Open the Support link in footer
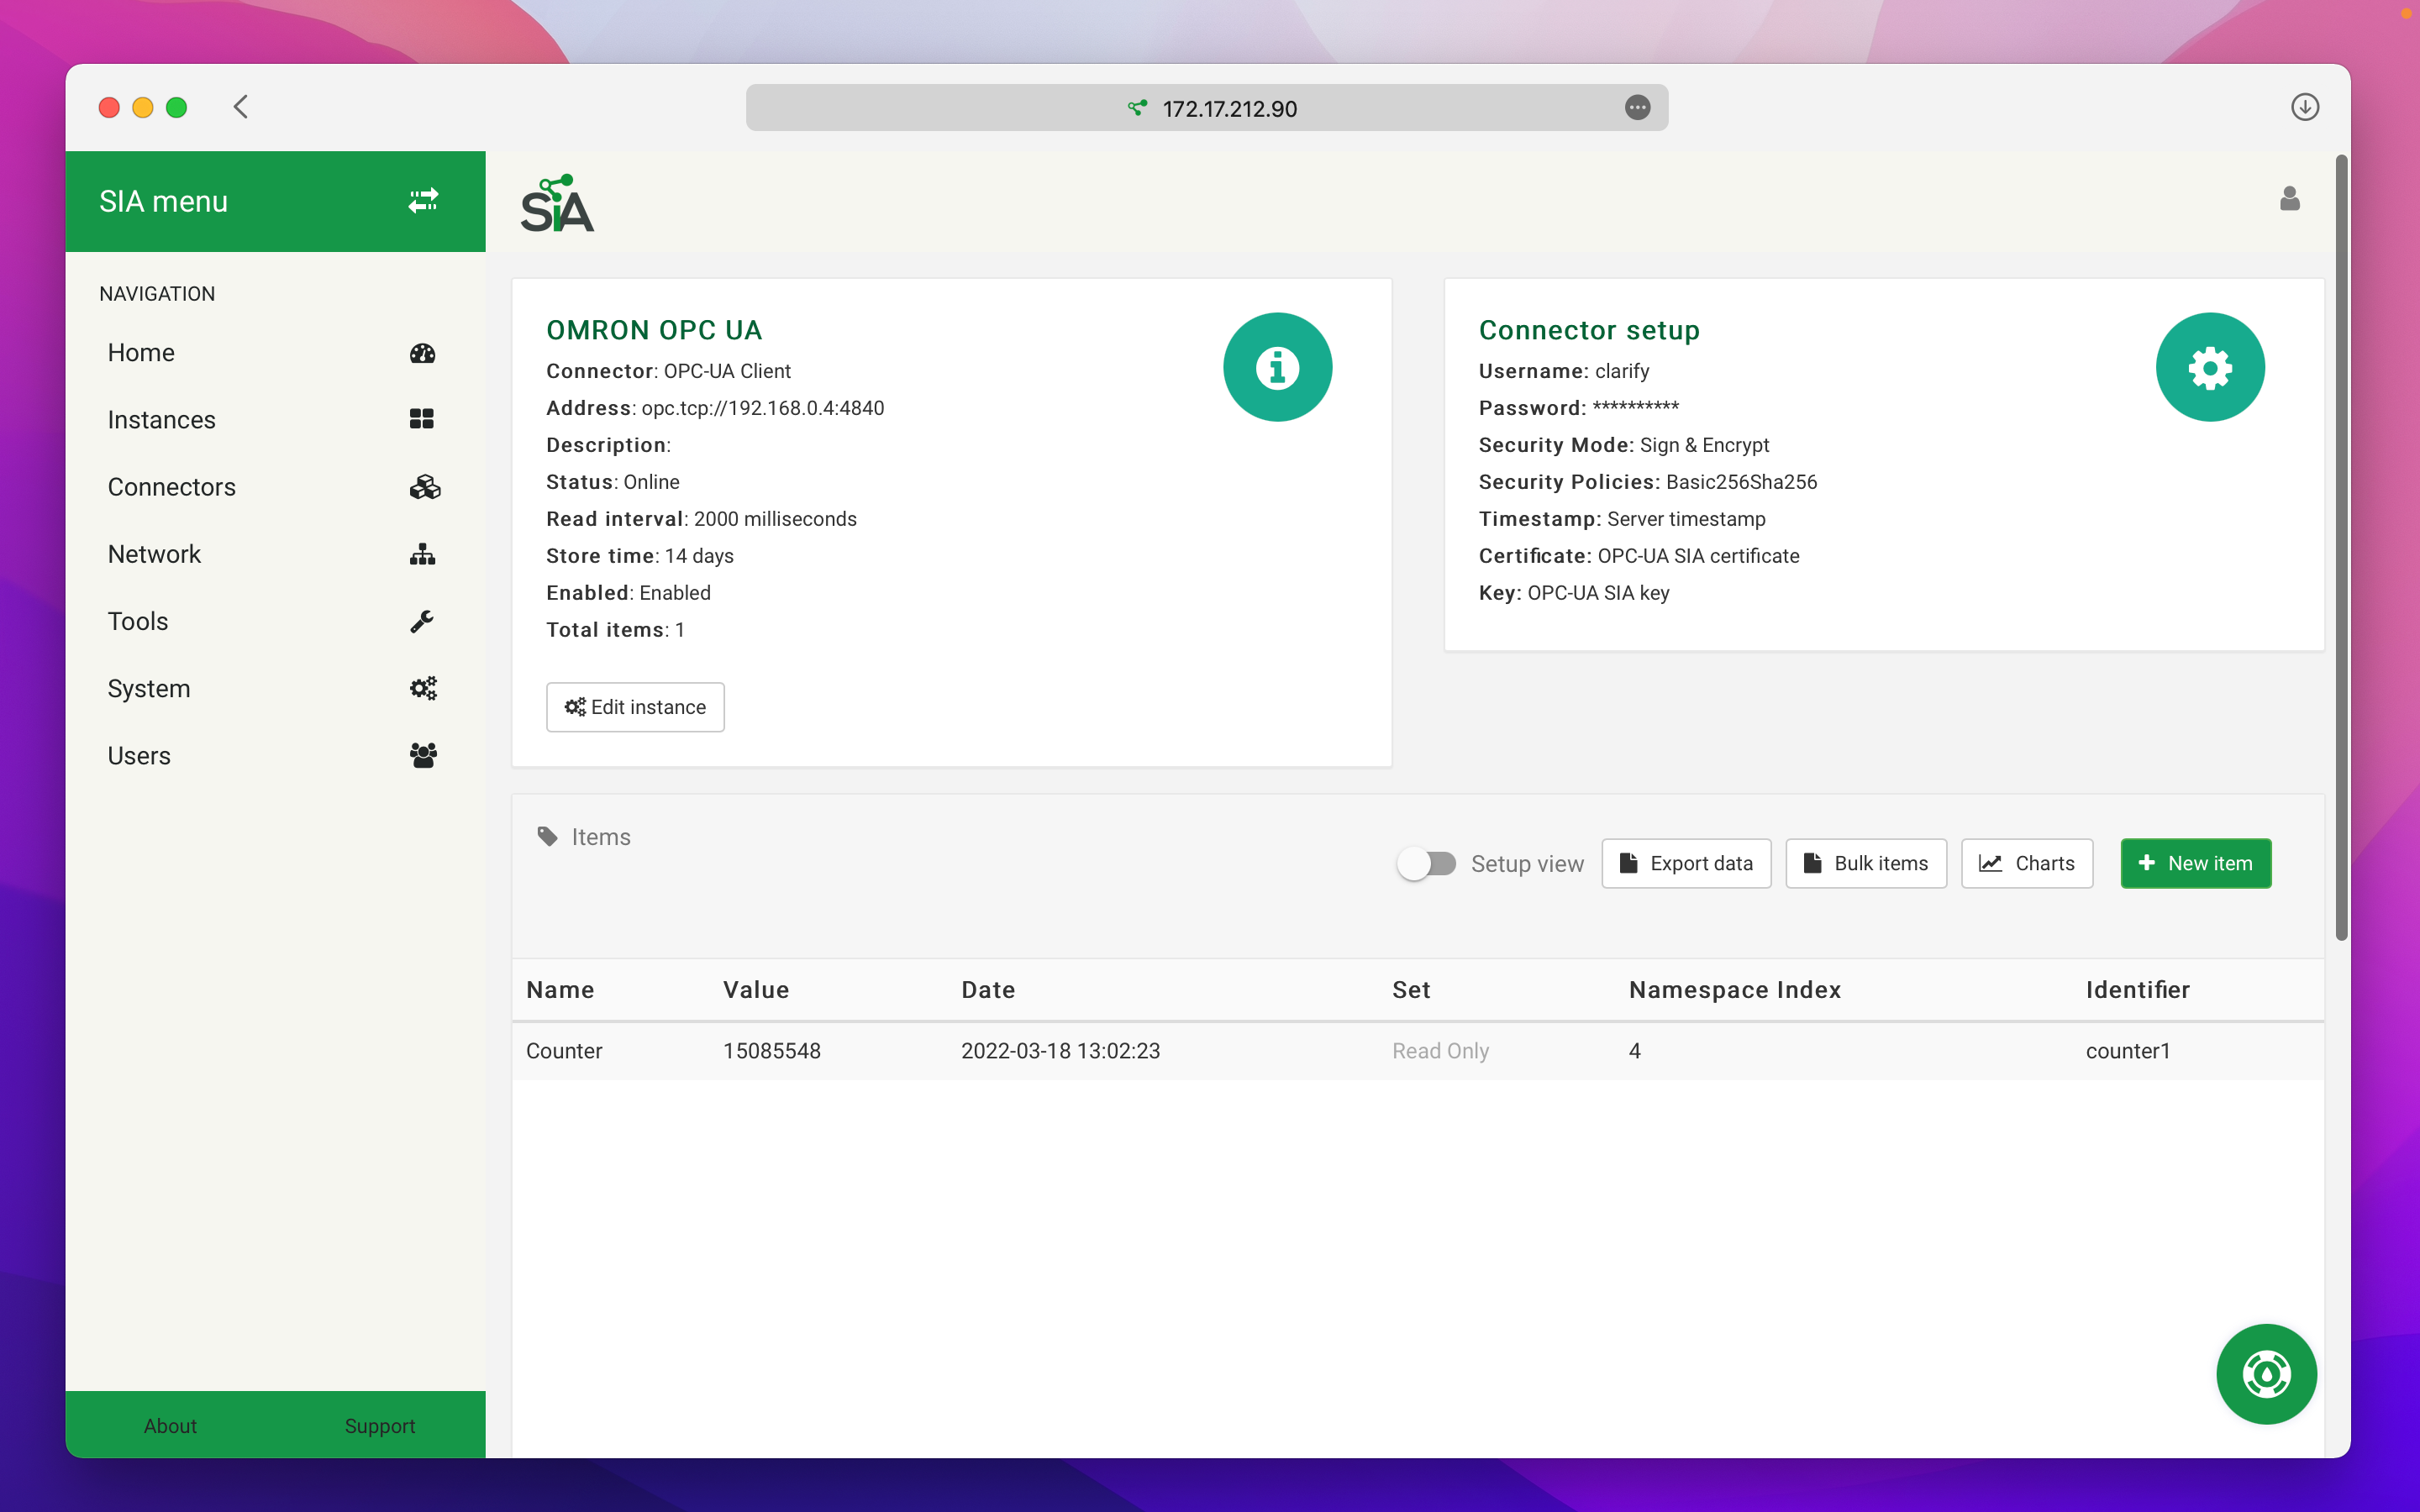2420x1512 pixels. coord(379,1425)
